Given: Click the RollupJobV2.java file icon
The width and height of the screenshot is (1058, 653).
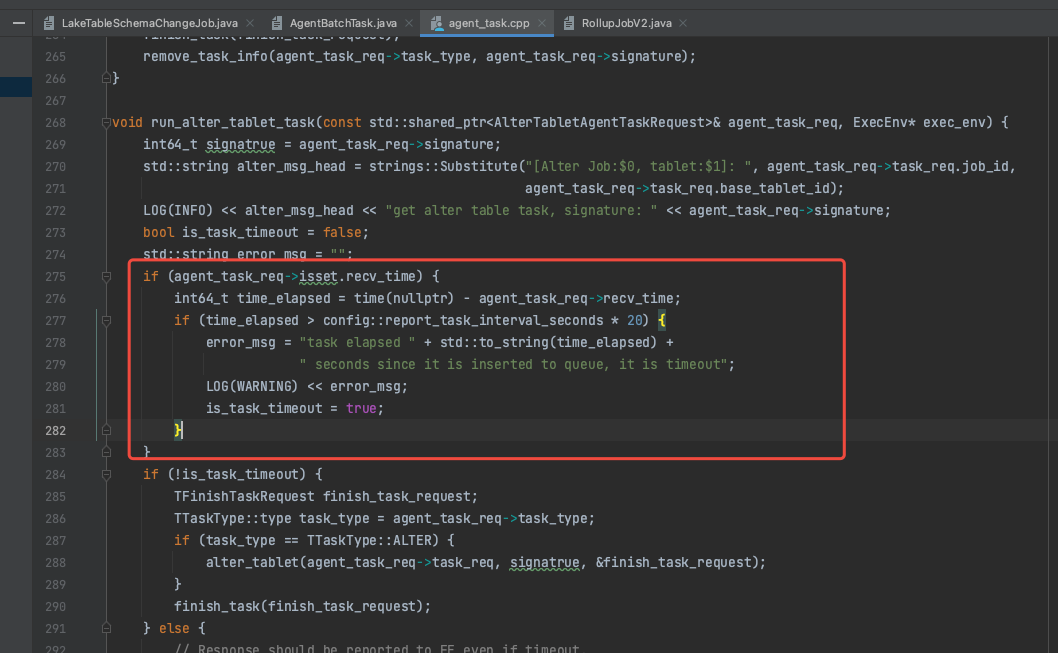Looking at the screenshot, I should point(569,24).
